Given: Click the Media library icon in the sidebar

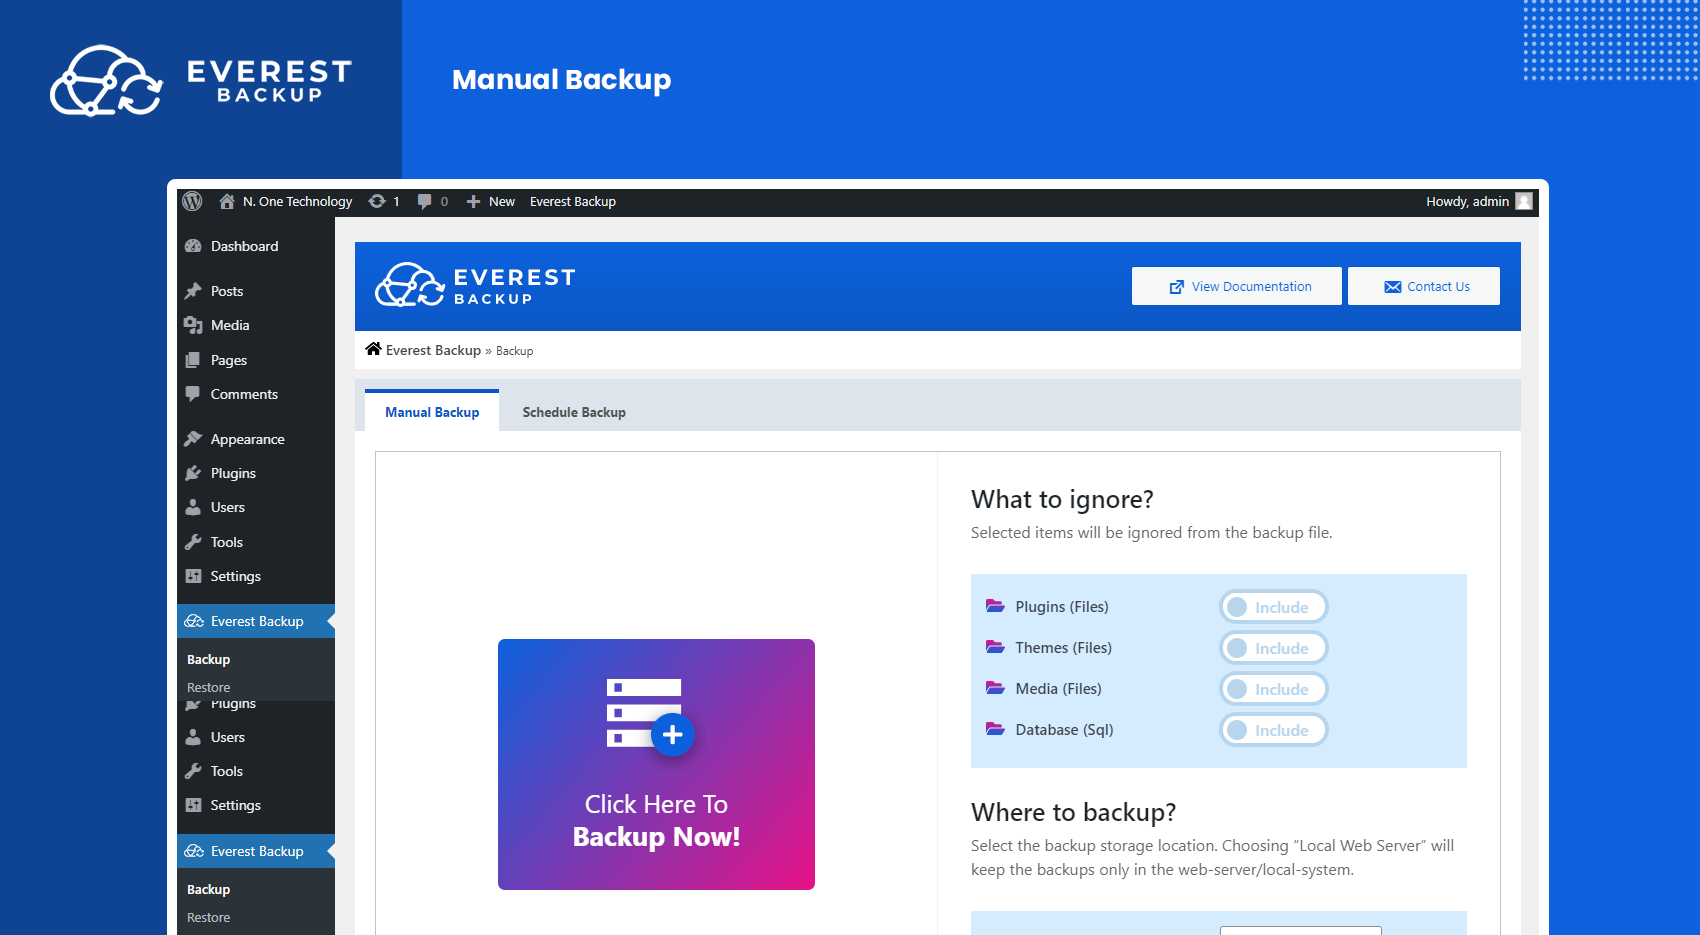Looking at the screenshot, I should [x=193, y=325].
